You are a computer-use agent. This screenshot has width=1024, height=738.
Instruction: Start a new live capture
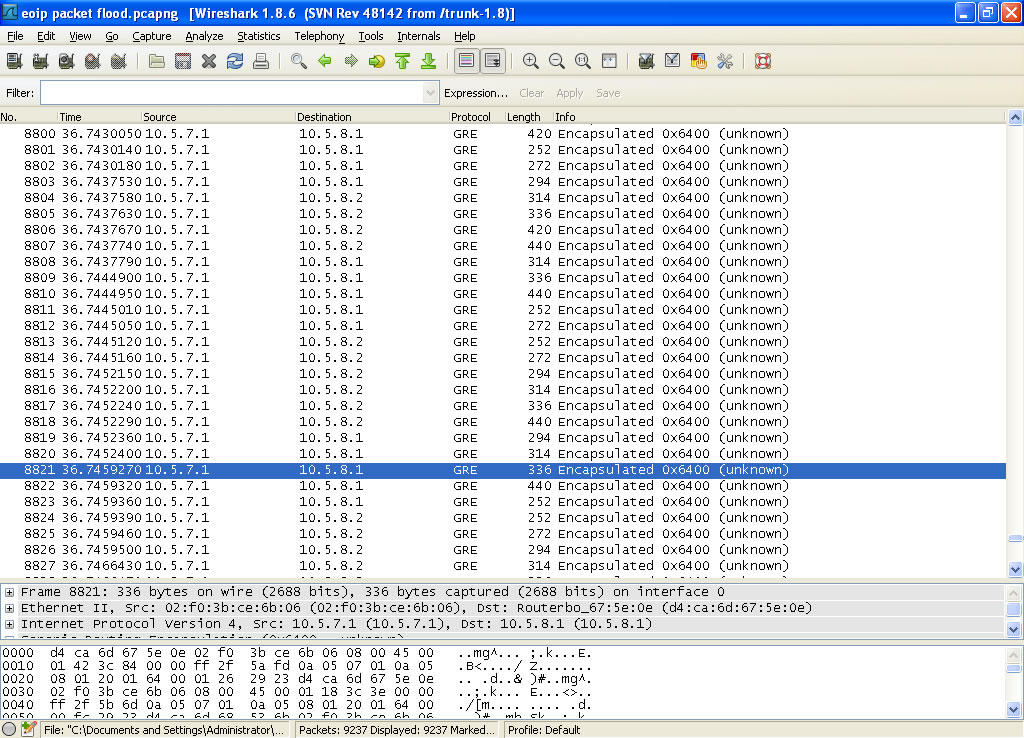coord(67,61)
